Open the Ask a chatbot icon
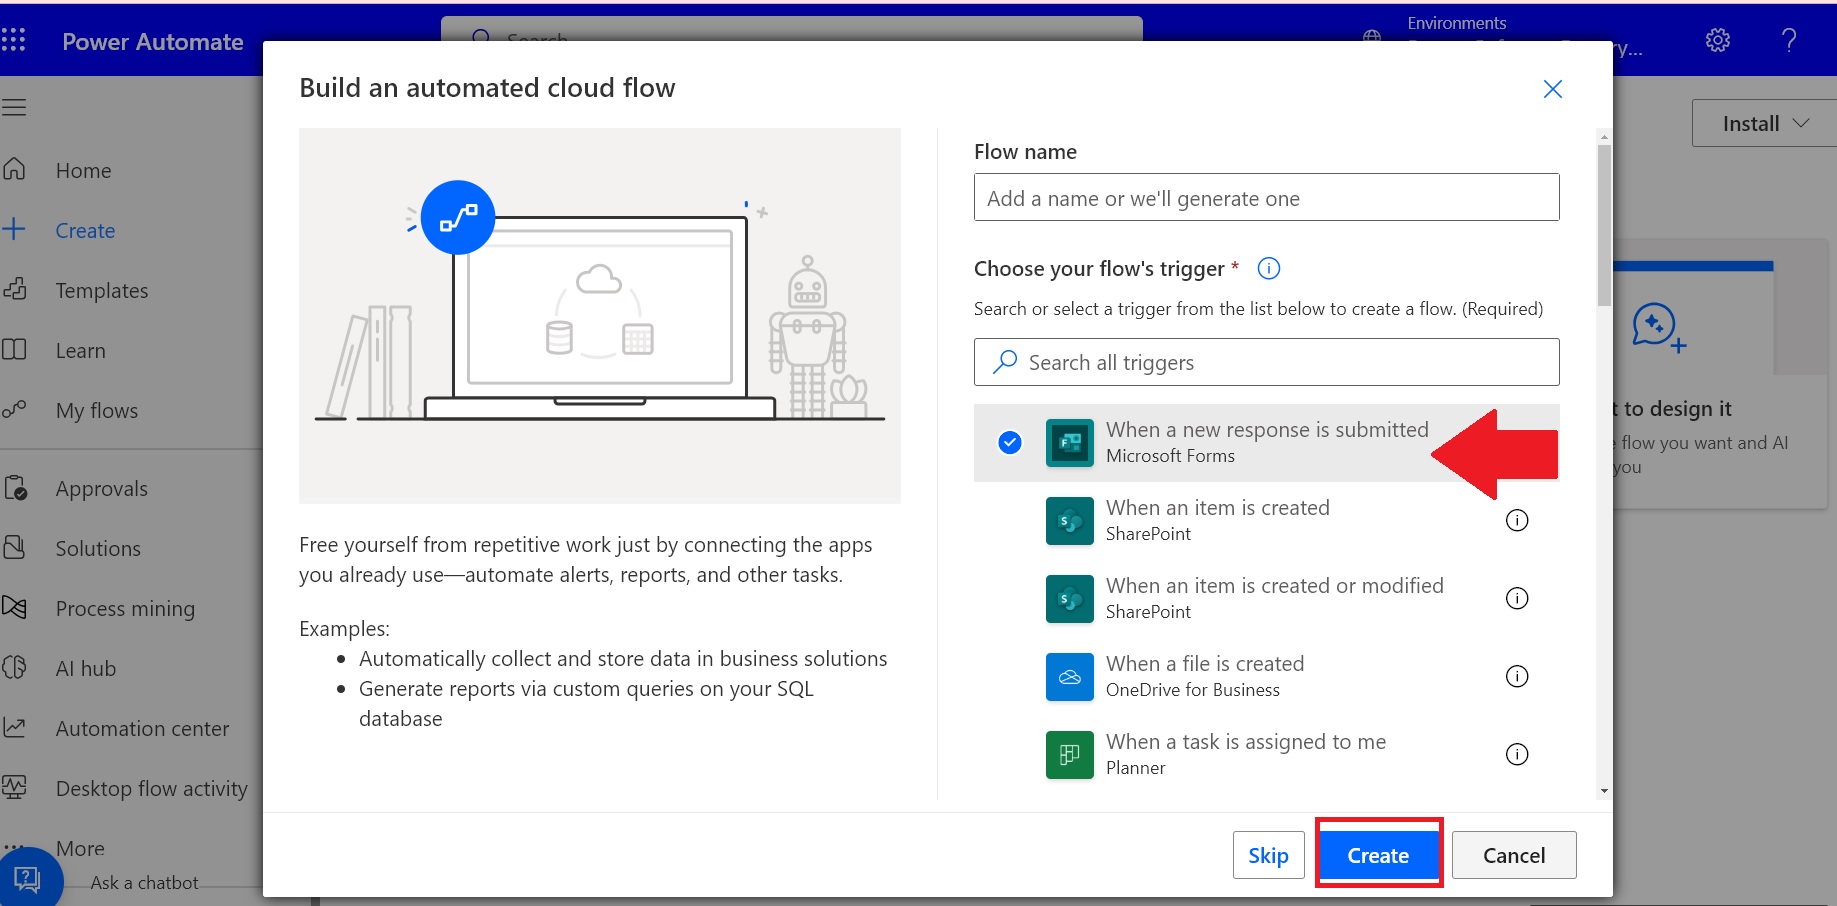Viewport: 1837px width, 906px height. 28,878
